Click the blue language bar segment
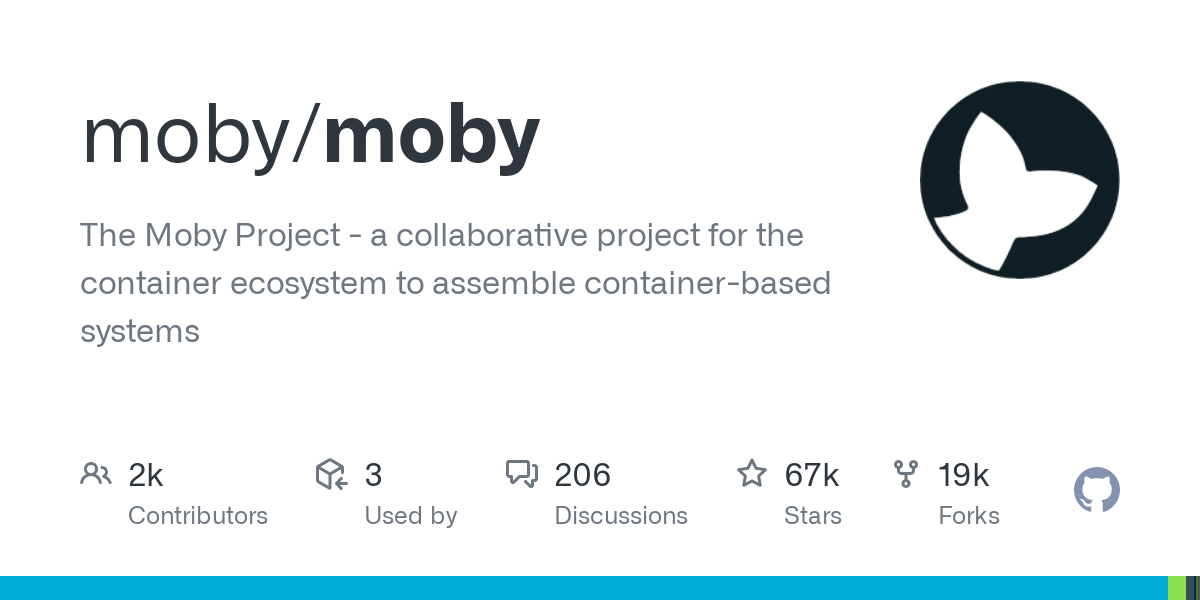The image size is (1200, 600). [x=584, y=588]
